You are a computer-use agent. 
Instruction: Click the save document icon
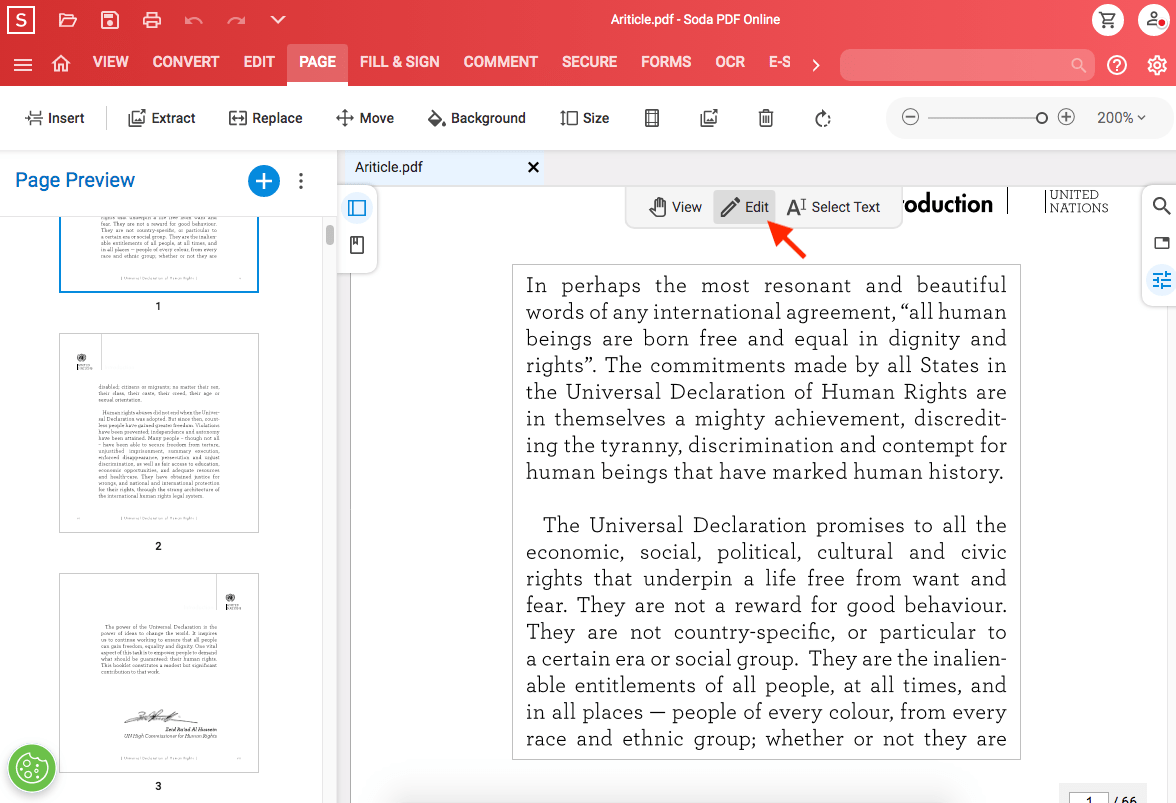tap(109, 19)
